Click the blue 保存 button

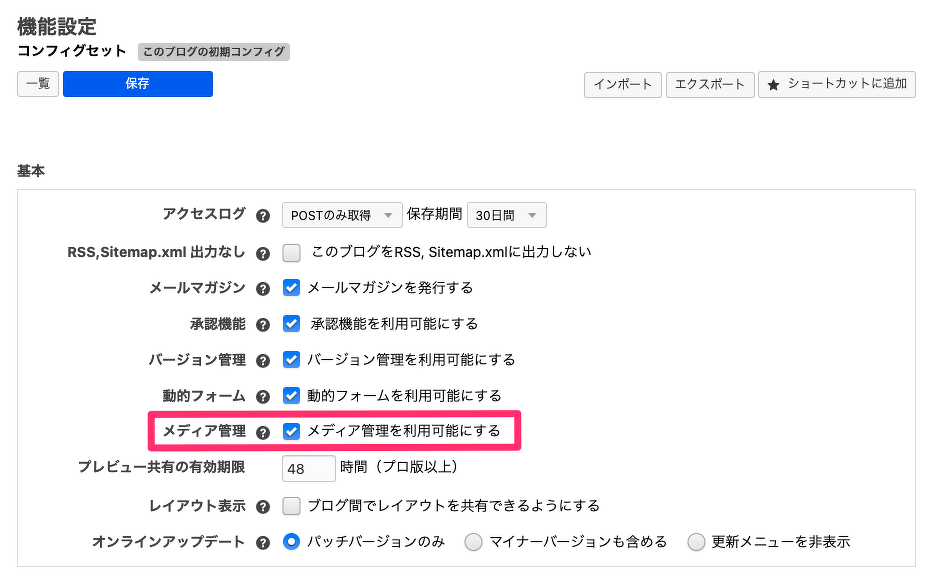[x=138, y=84]
